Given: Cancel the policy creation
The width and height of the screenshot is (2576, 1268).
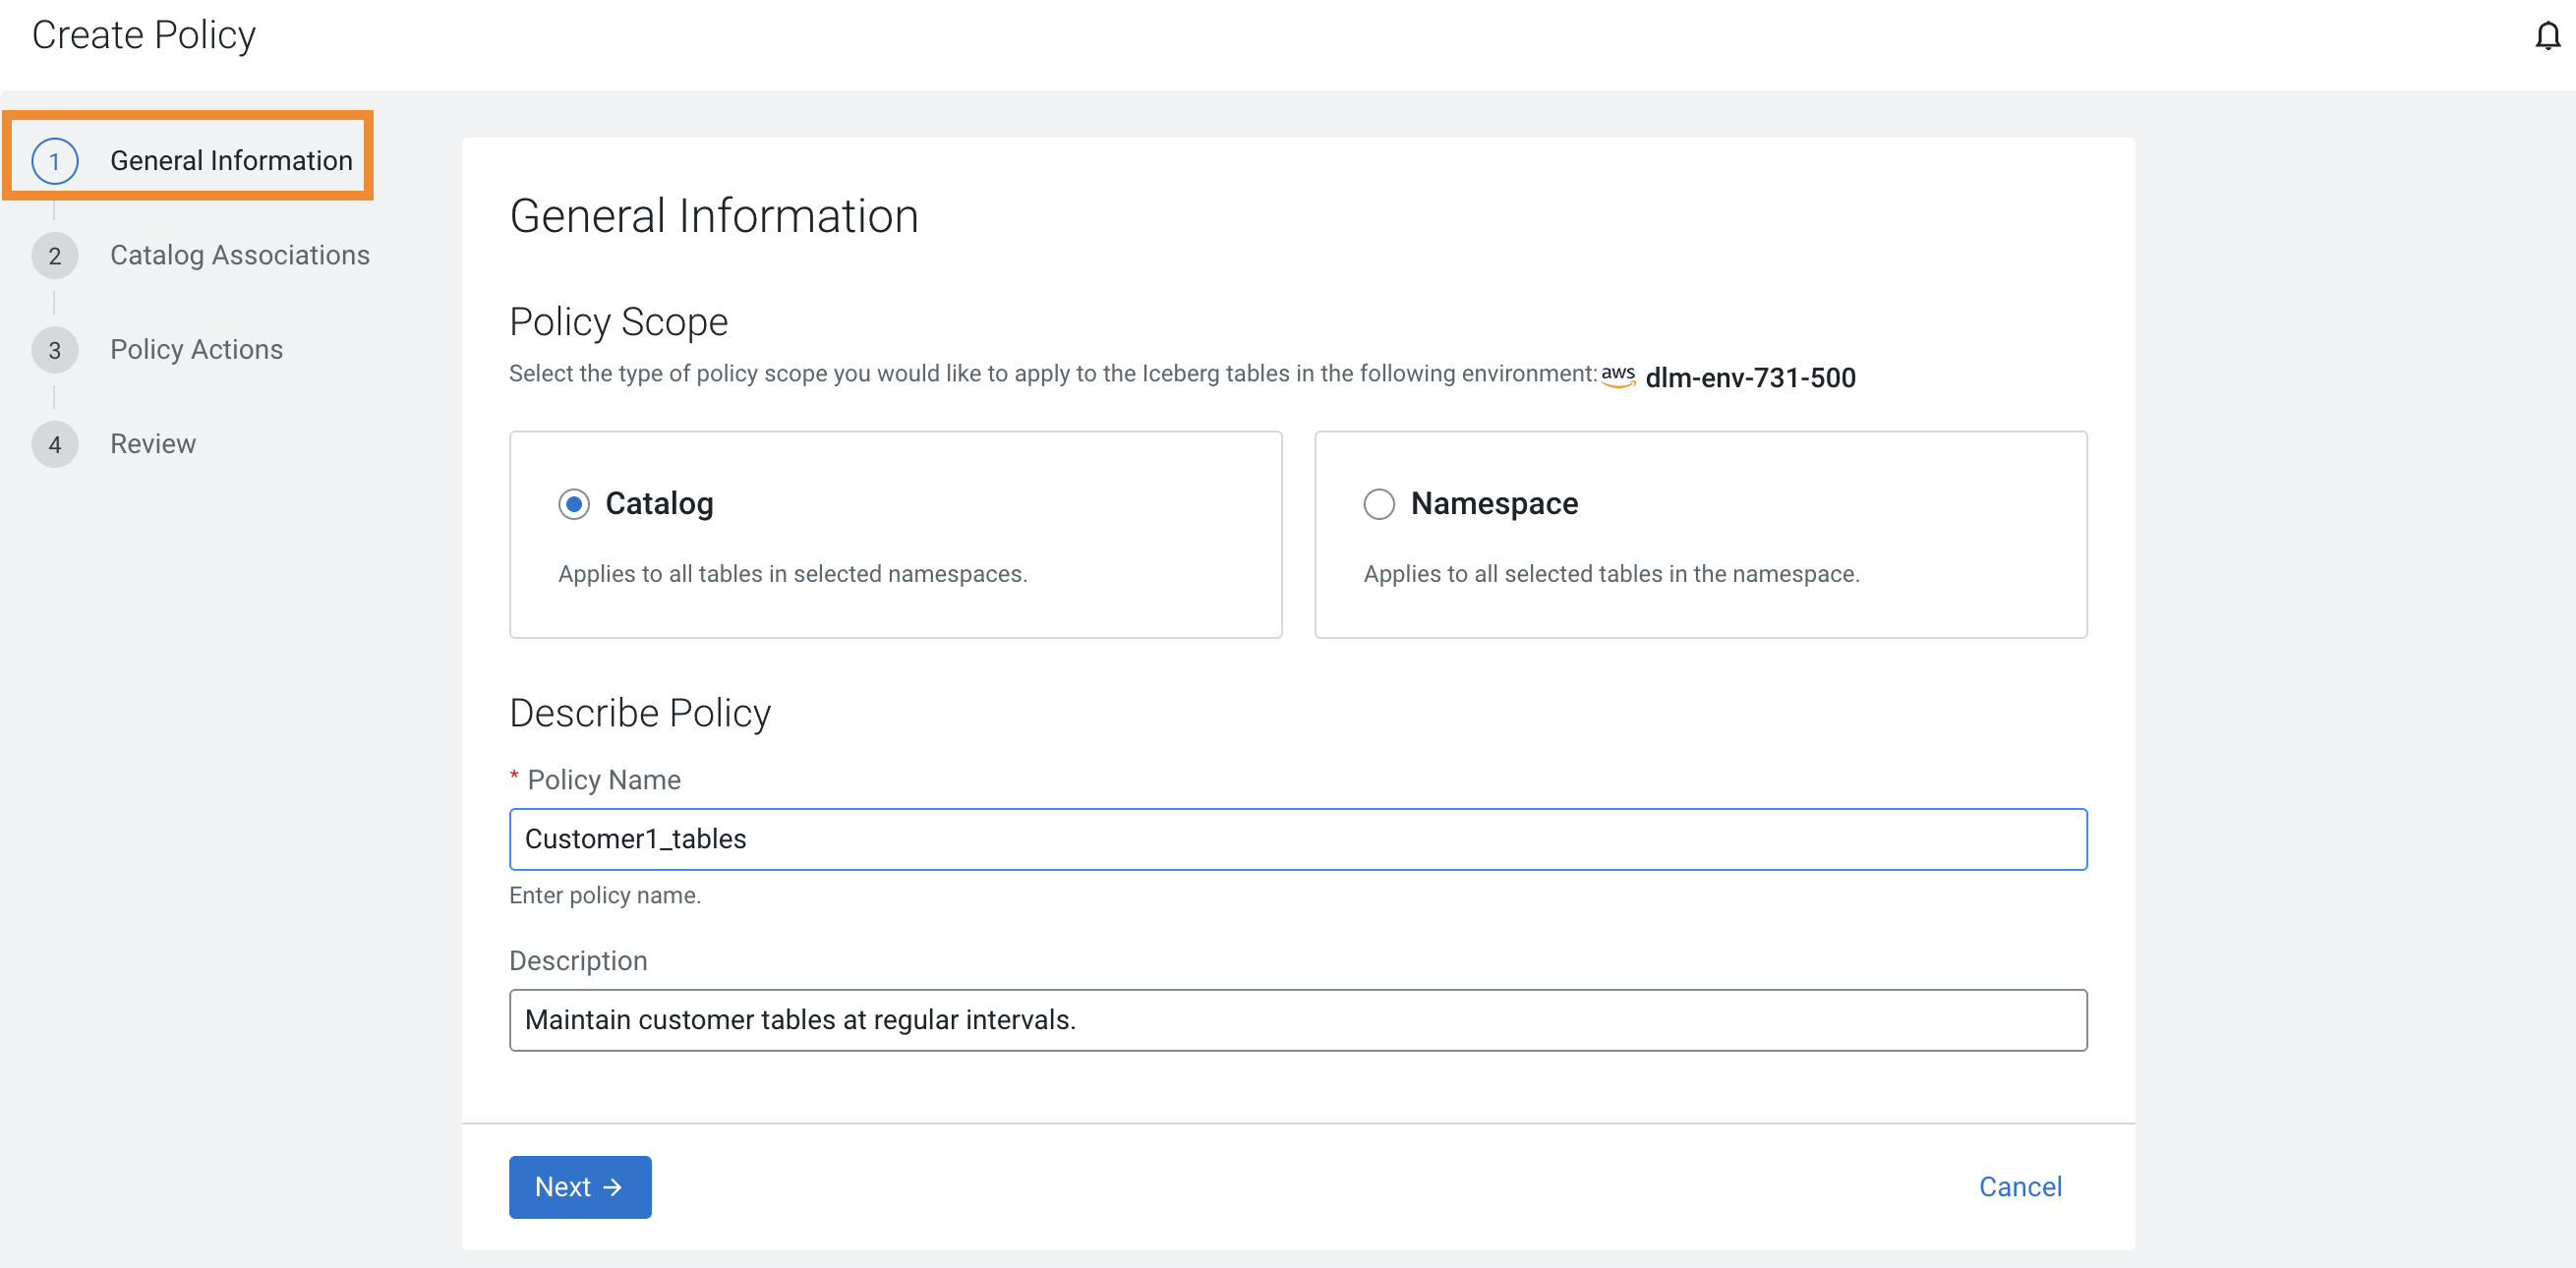Looking at the screenshot, I should point(2020,1186).
